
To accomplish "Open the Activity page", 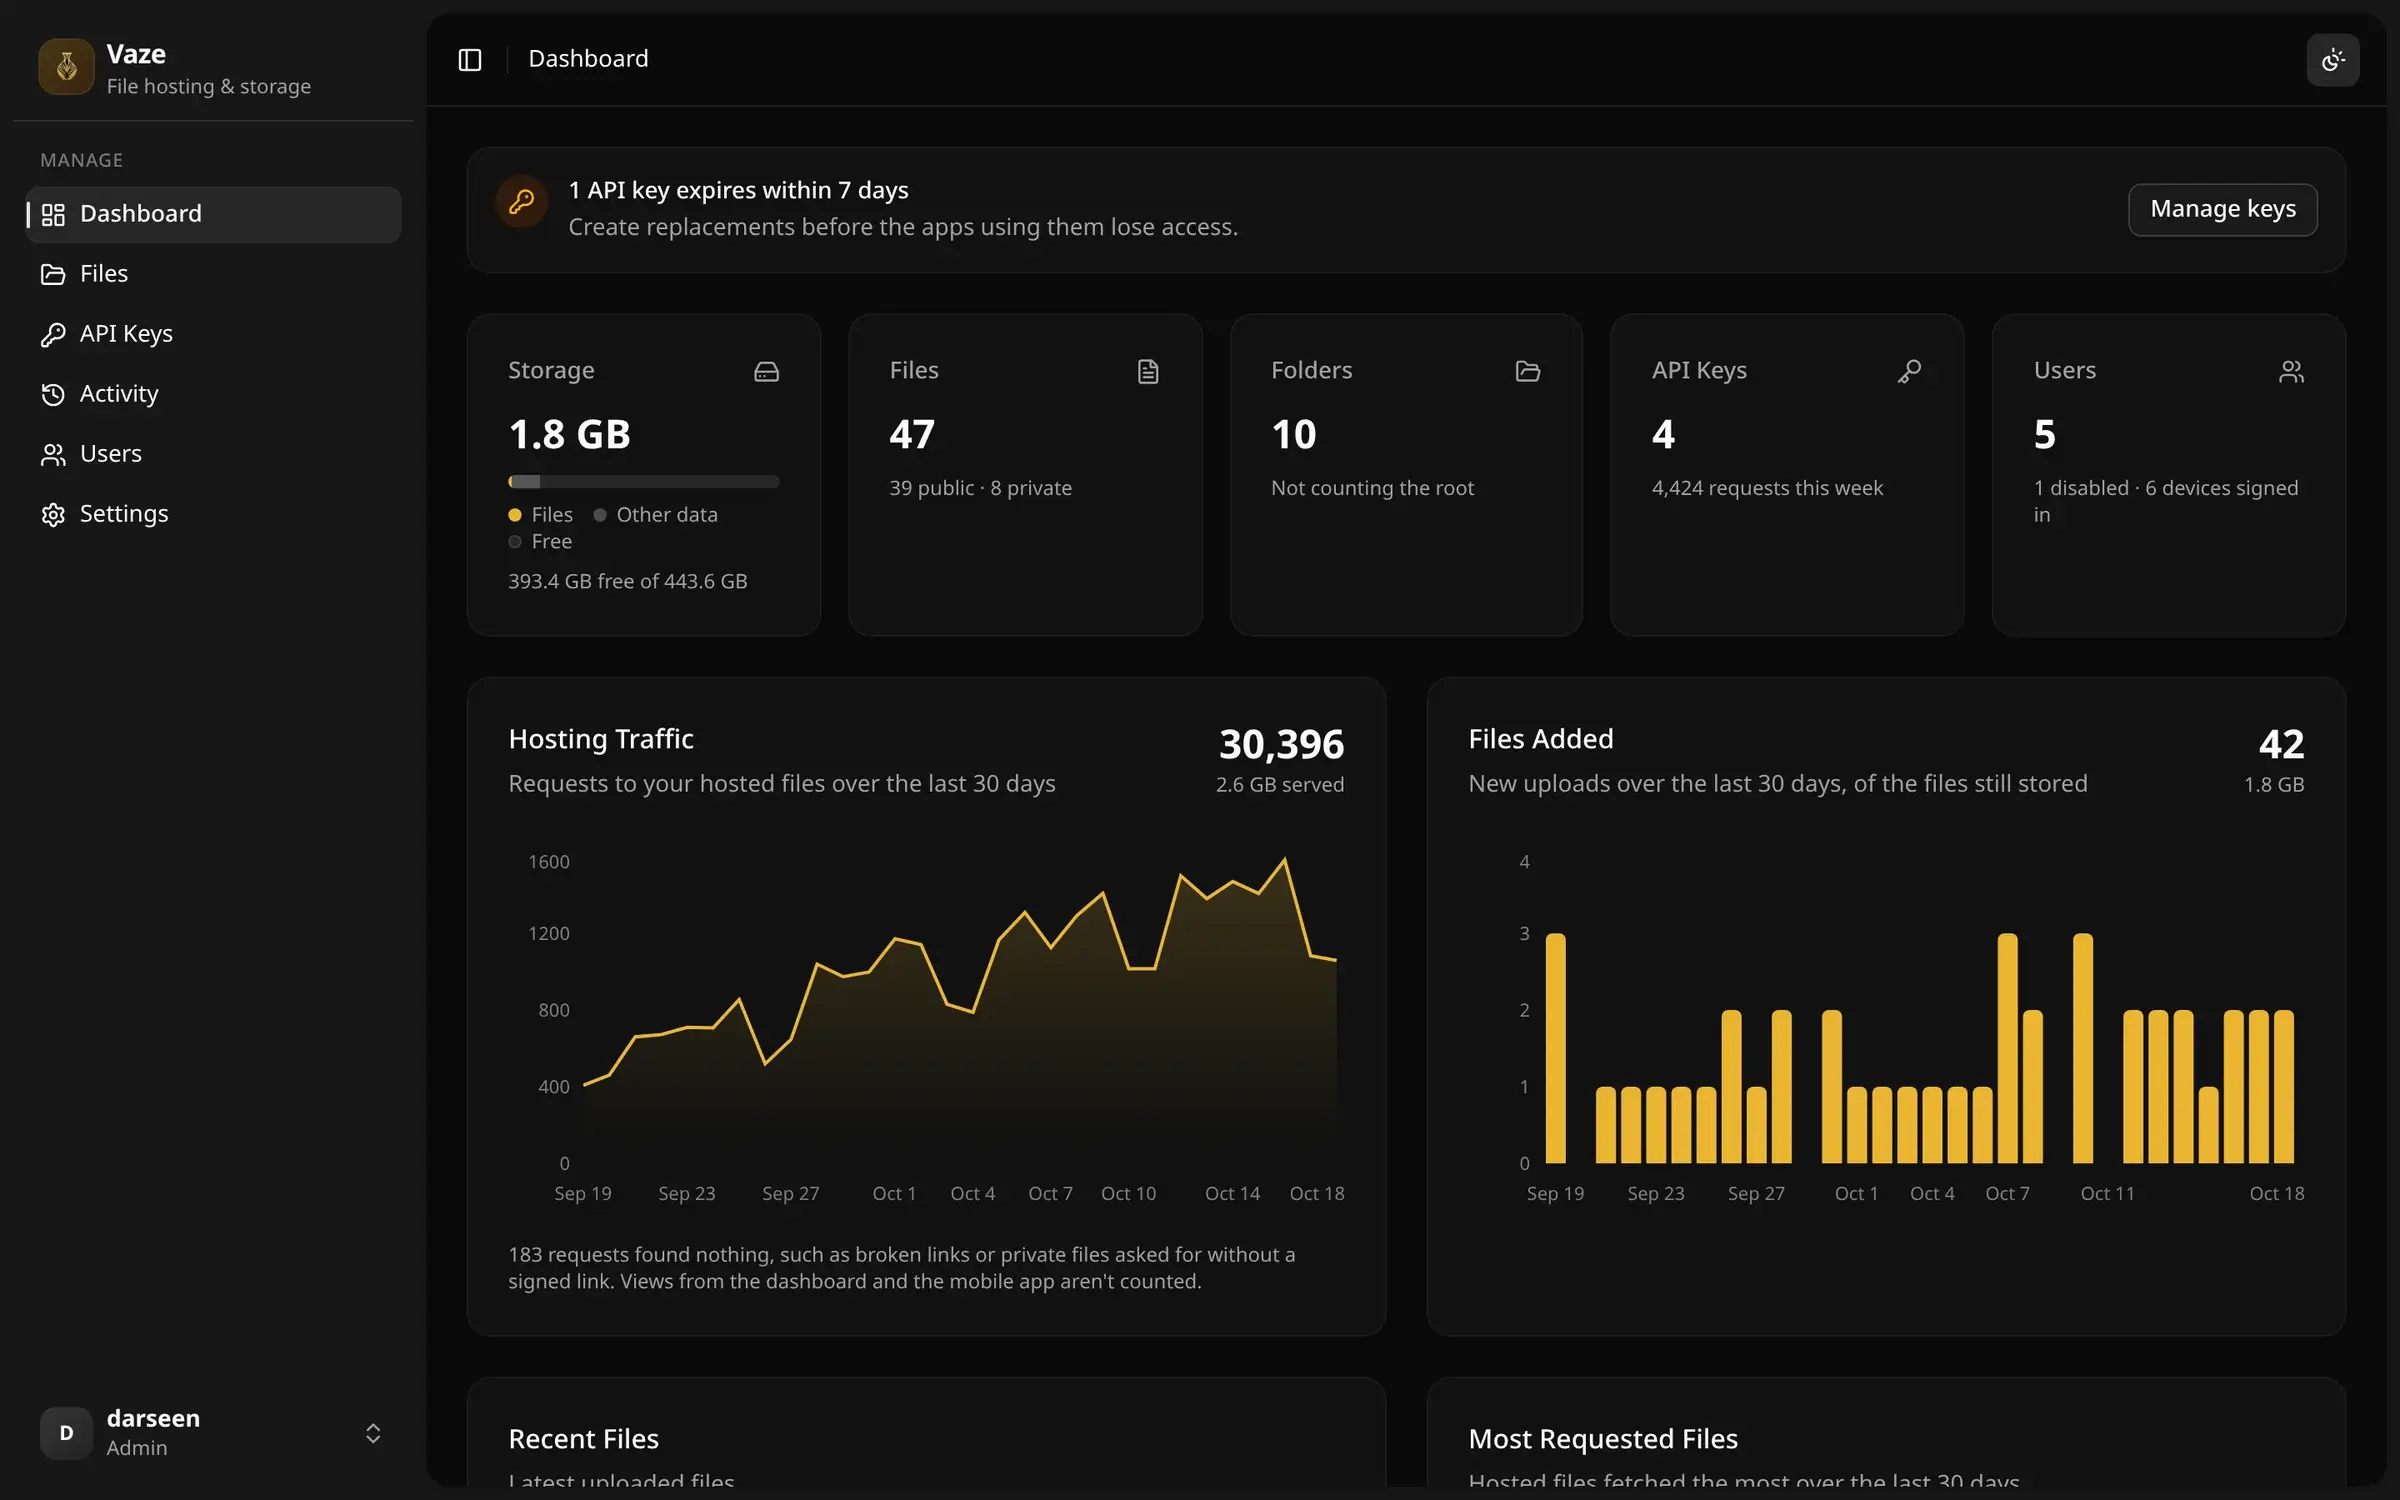I will (x=213, y=394).
